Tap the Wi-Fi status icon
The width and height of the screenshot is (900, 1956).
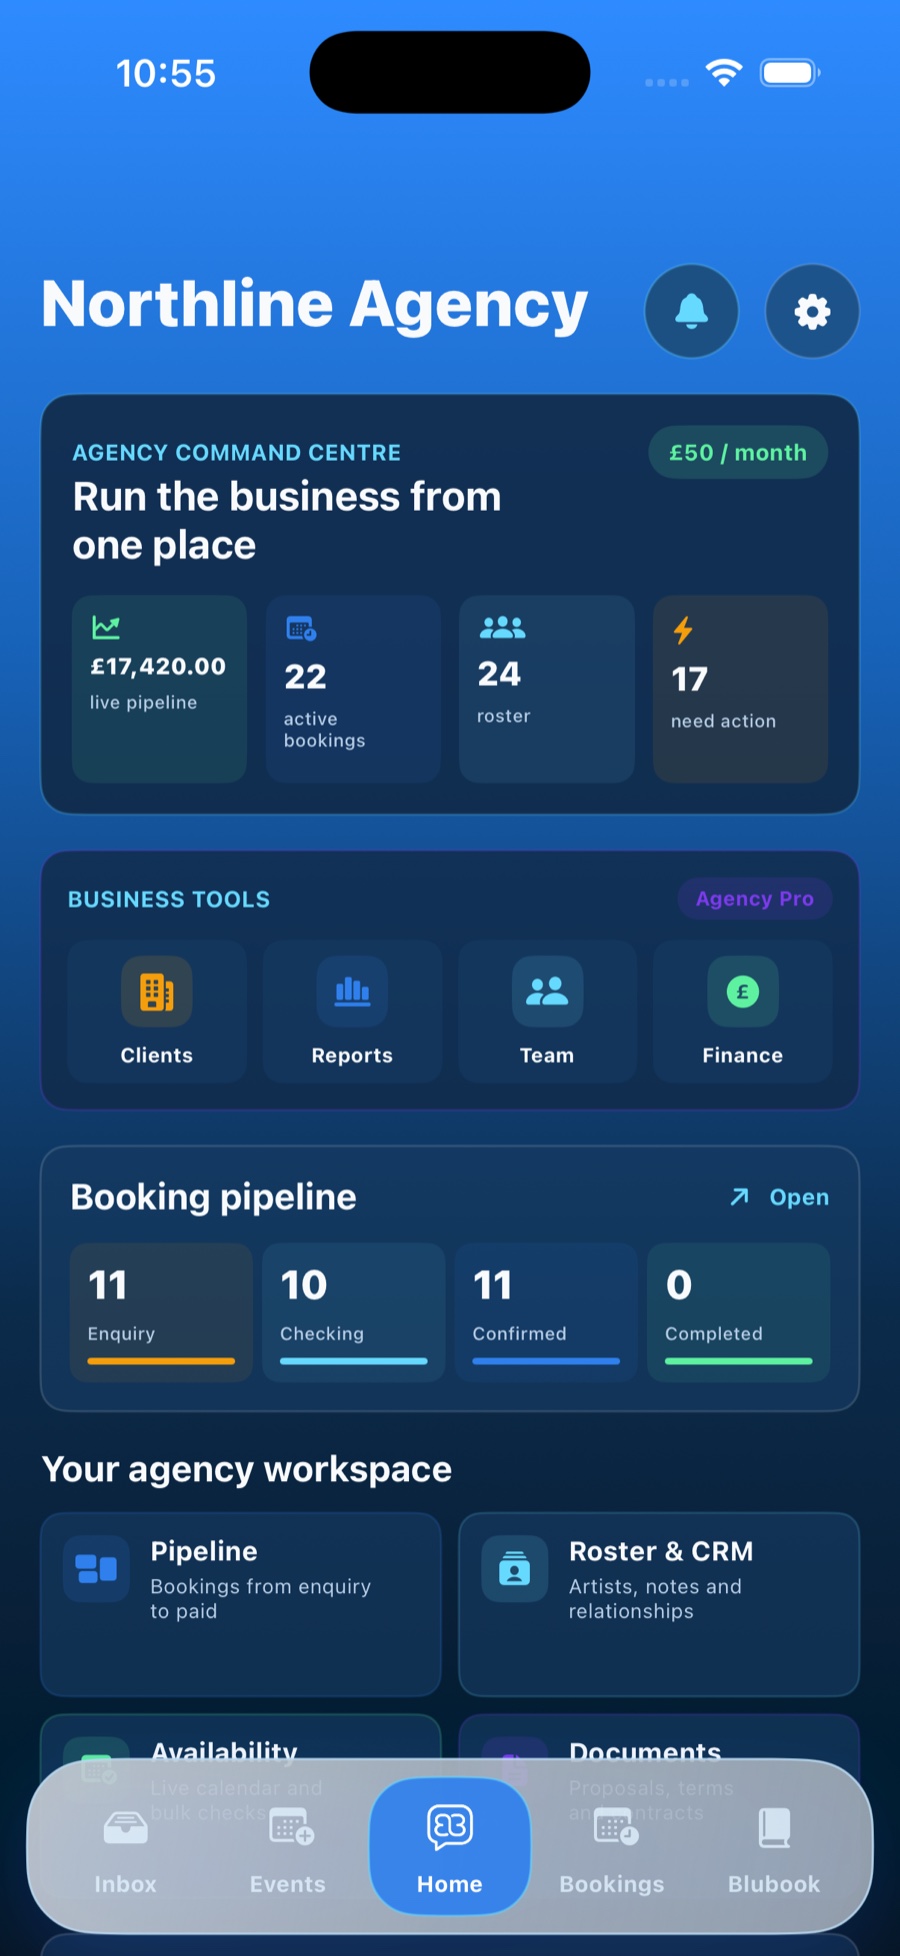coord(723,72)
